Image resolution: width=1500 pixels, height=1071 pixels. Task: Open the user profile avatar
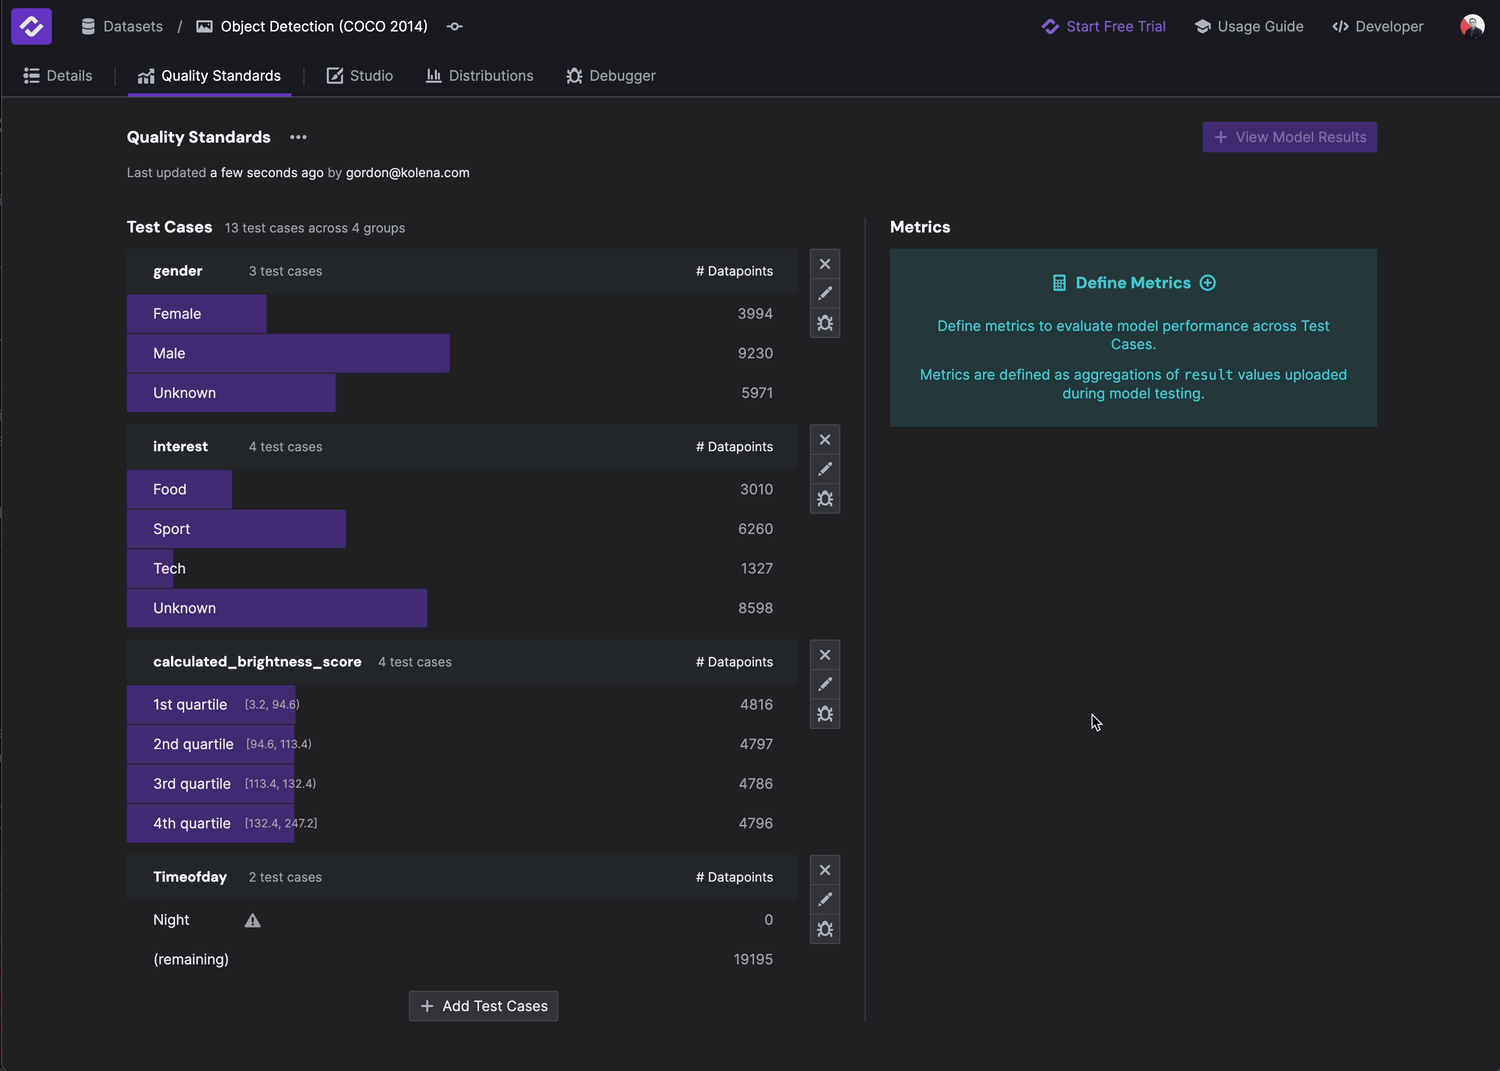click(1471, 27)
